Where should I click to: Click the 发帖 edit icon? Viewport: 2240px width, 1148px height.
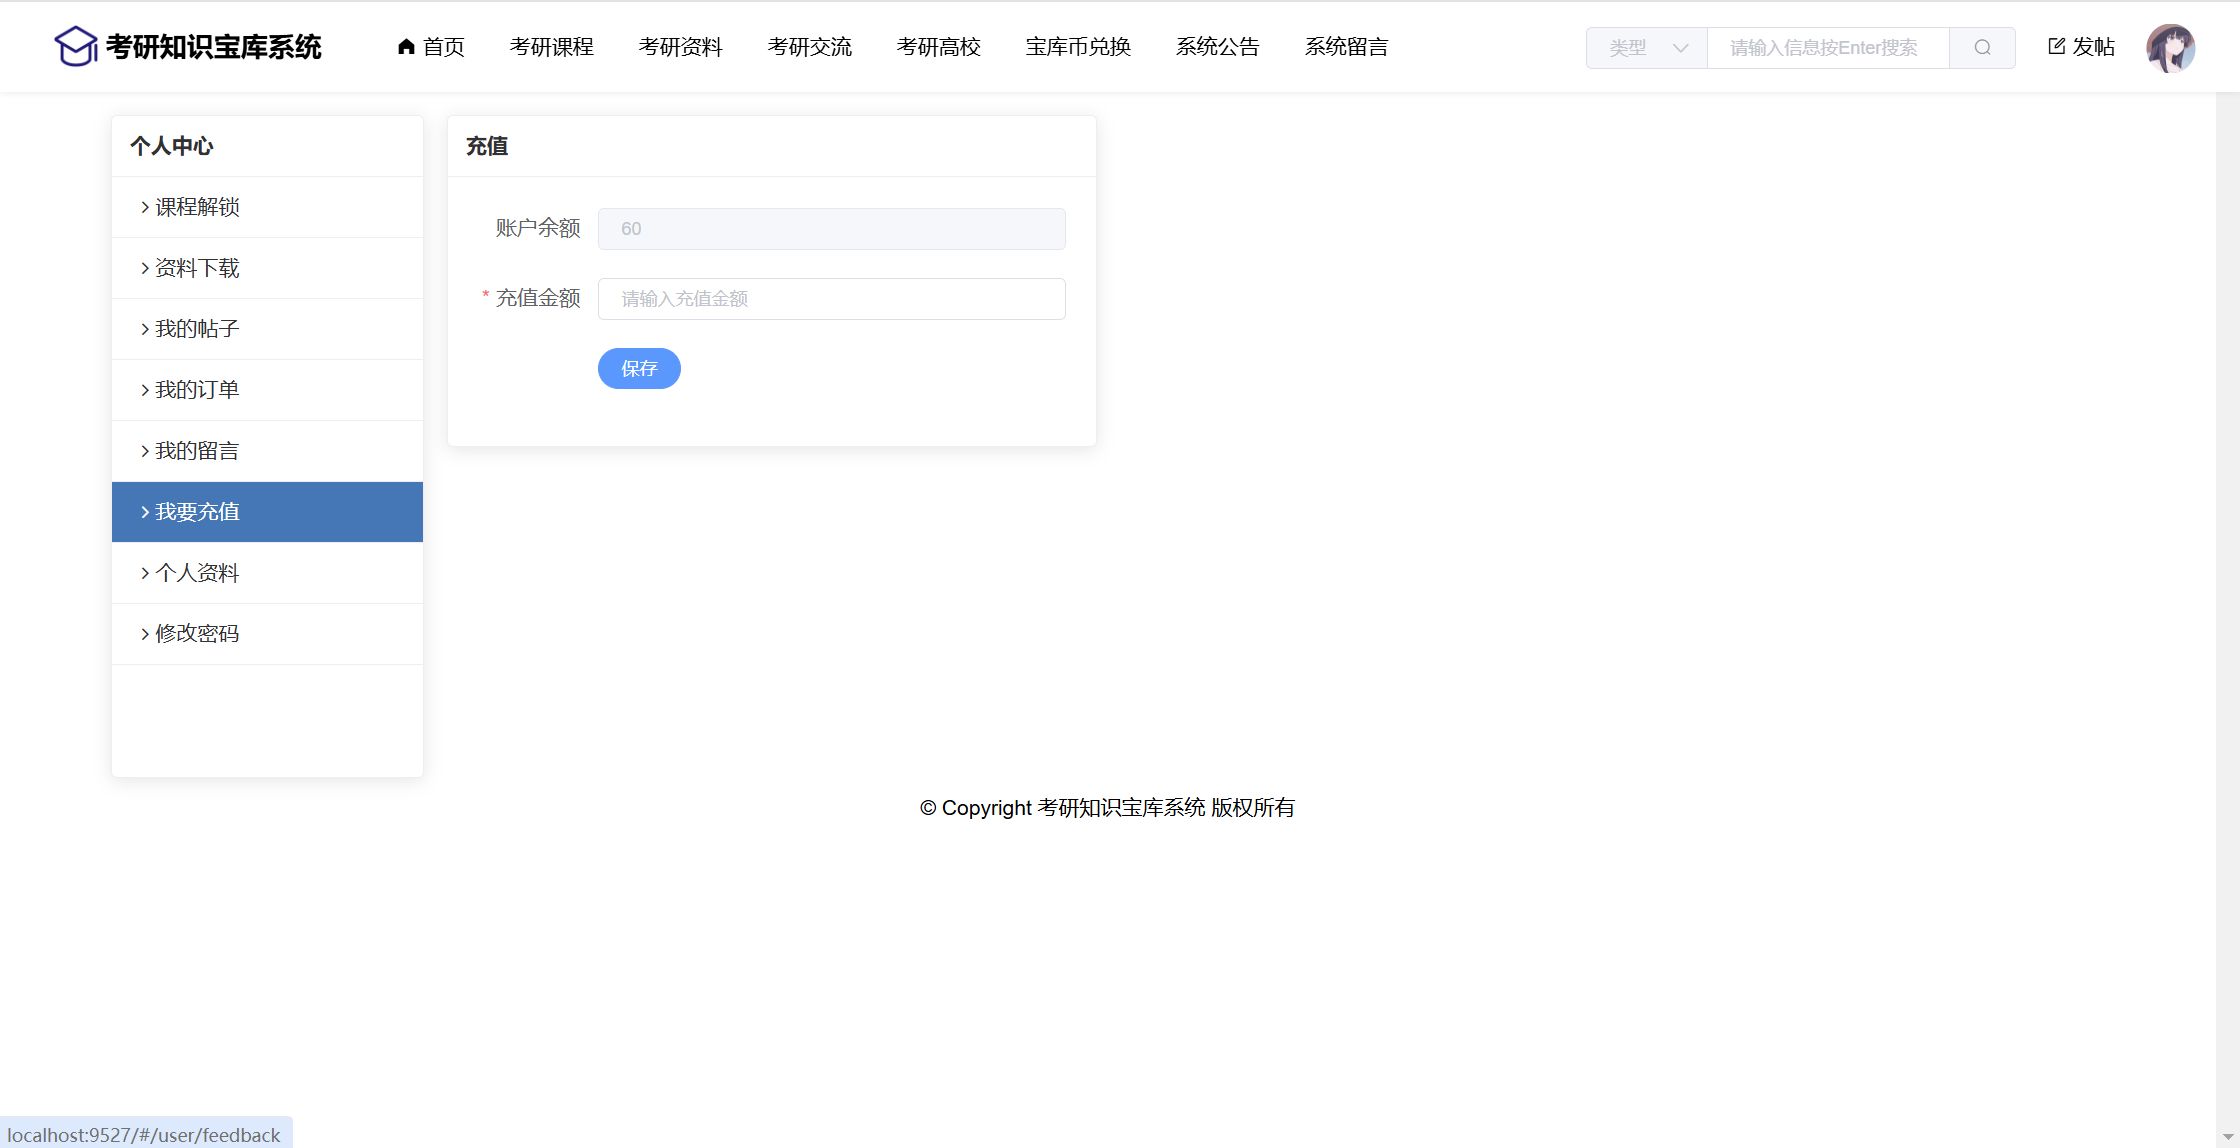pos(2056,46)
